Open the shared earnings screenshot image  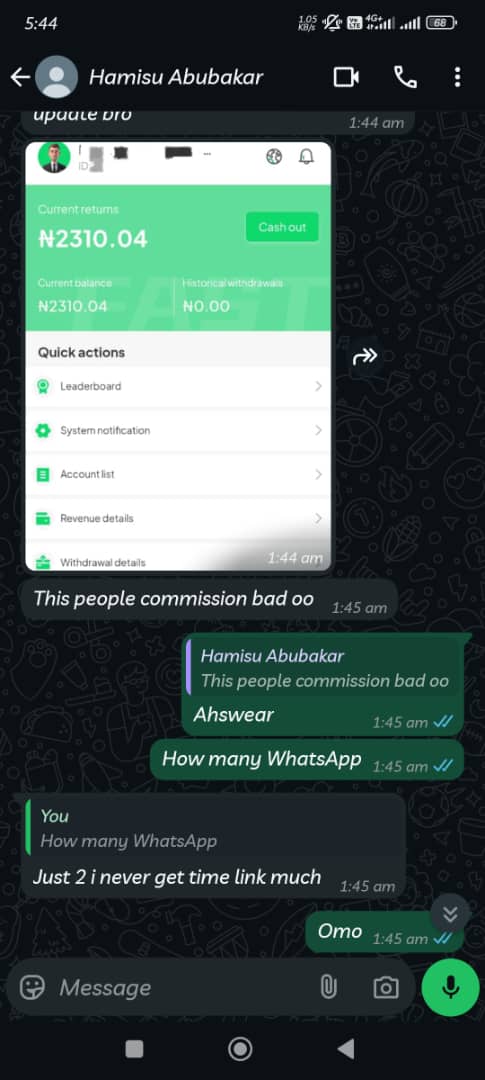tap(178, 356)
